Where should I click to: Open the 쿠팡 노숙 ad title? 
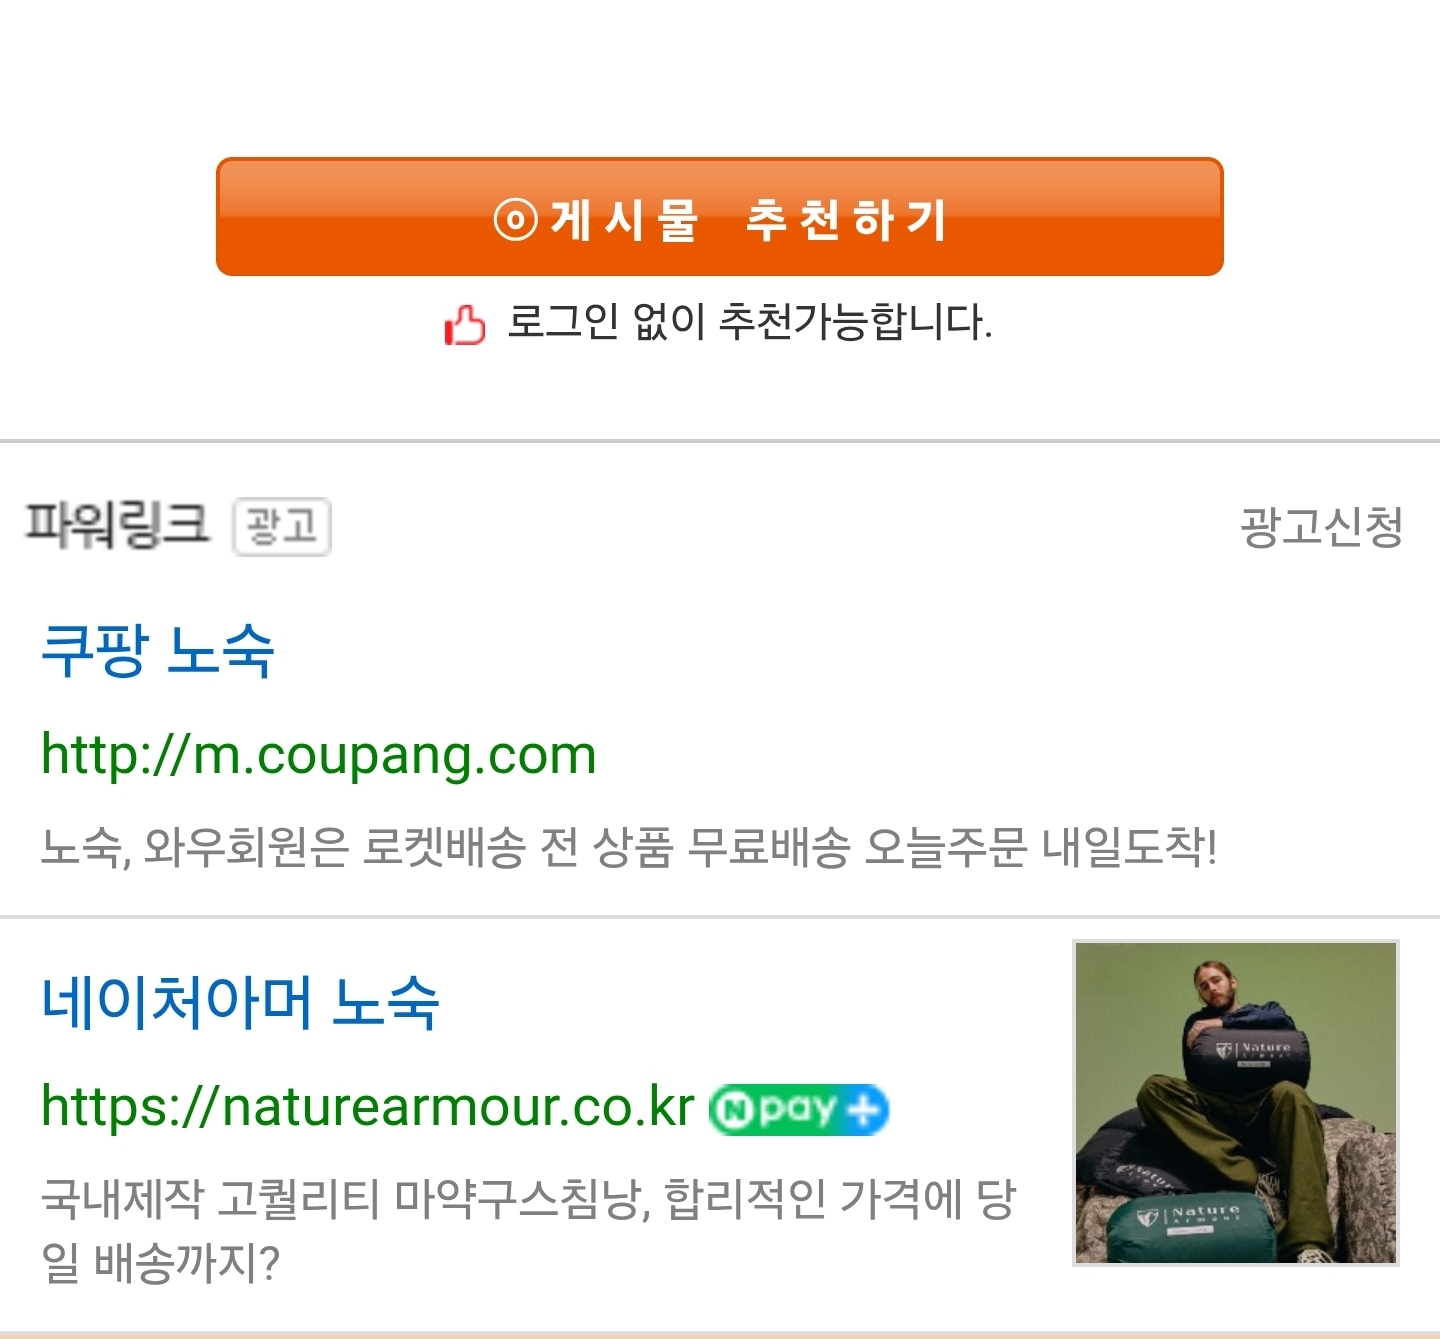point(157,651)
